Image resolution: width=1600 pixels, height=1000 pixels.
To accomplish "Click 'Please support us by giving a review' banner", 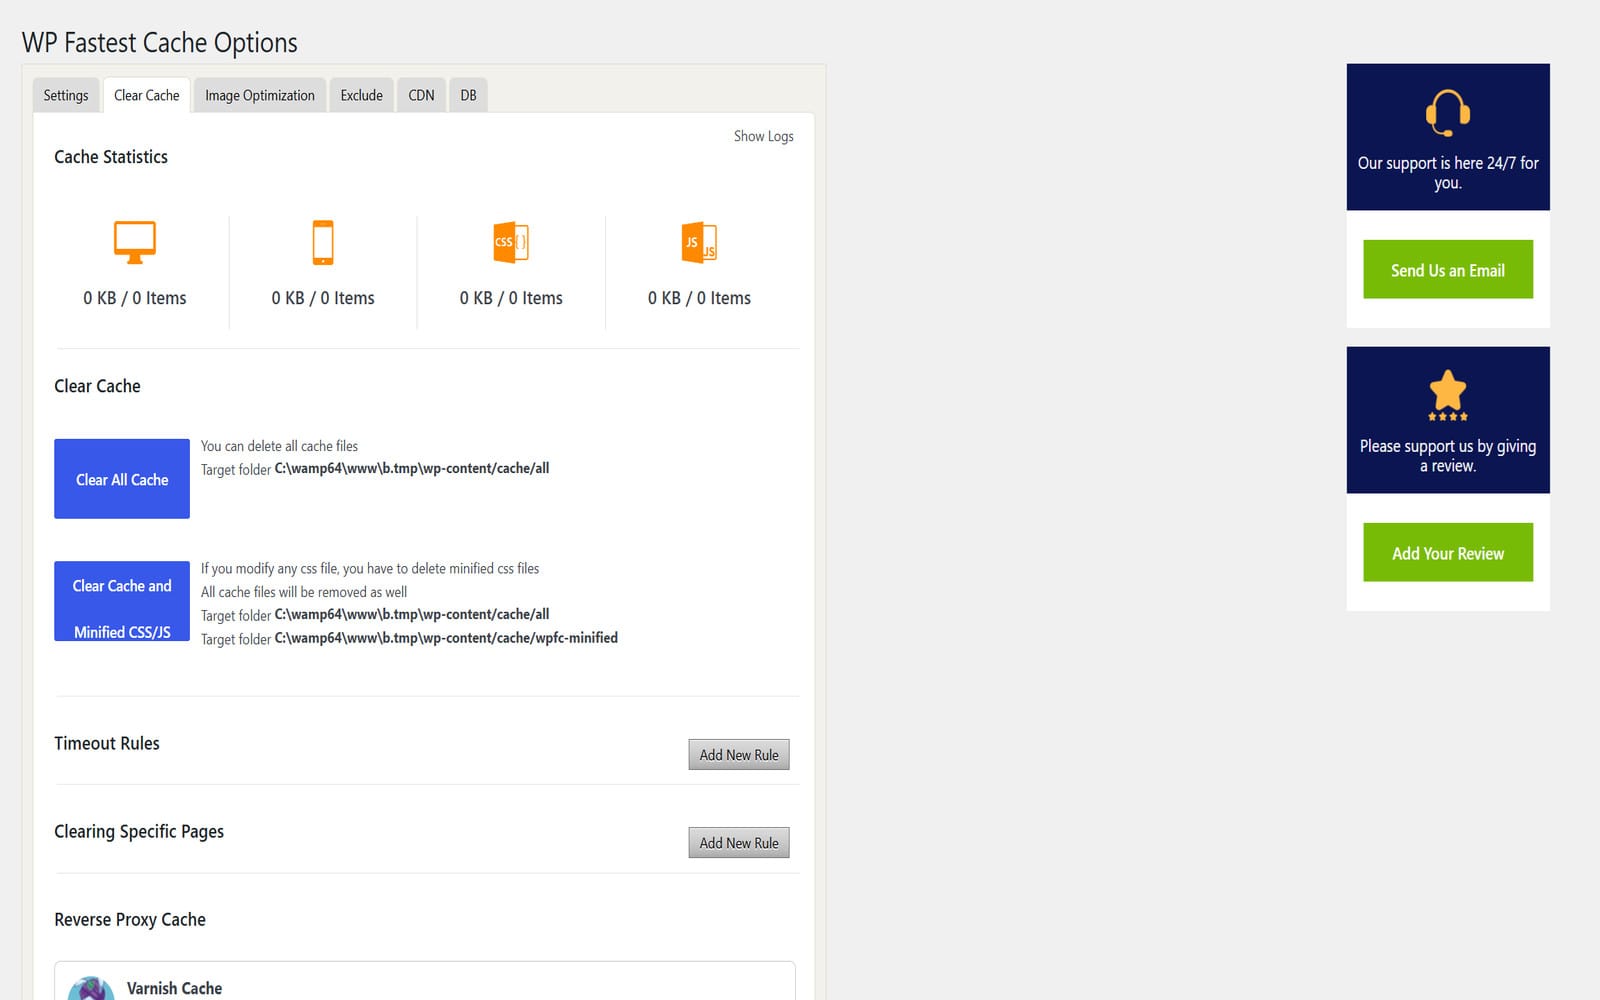I will tap(1448, 420).
